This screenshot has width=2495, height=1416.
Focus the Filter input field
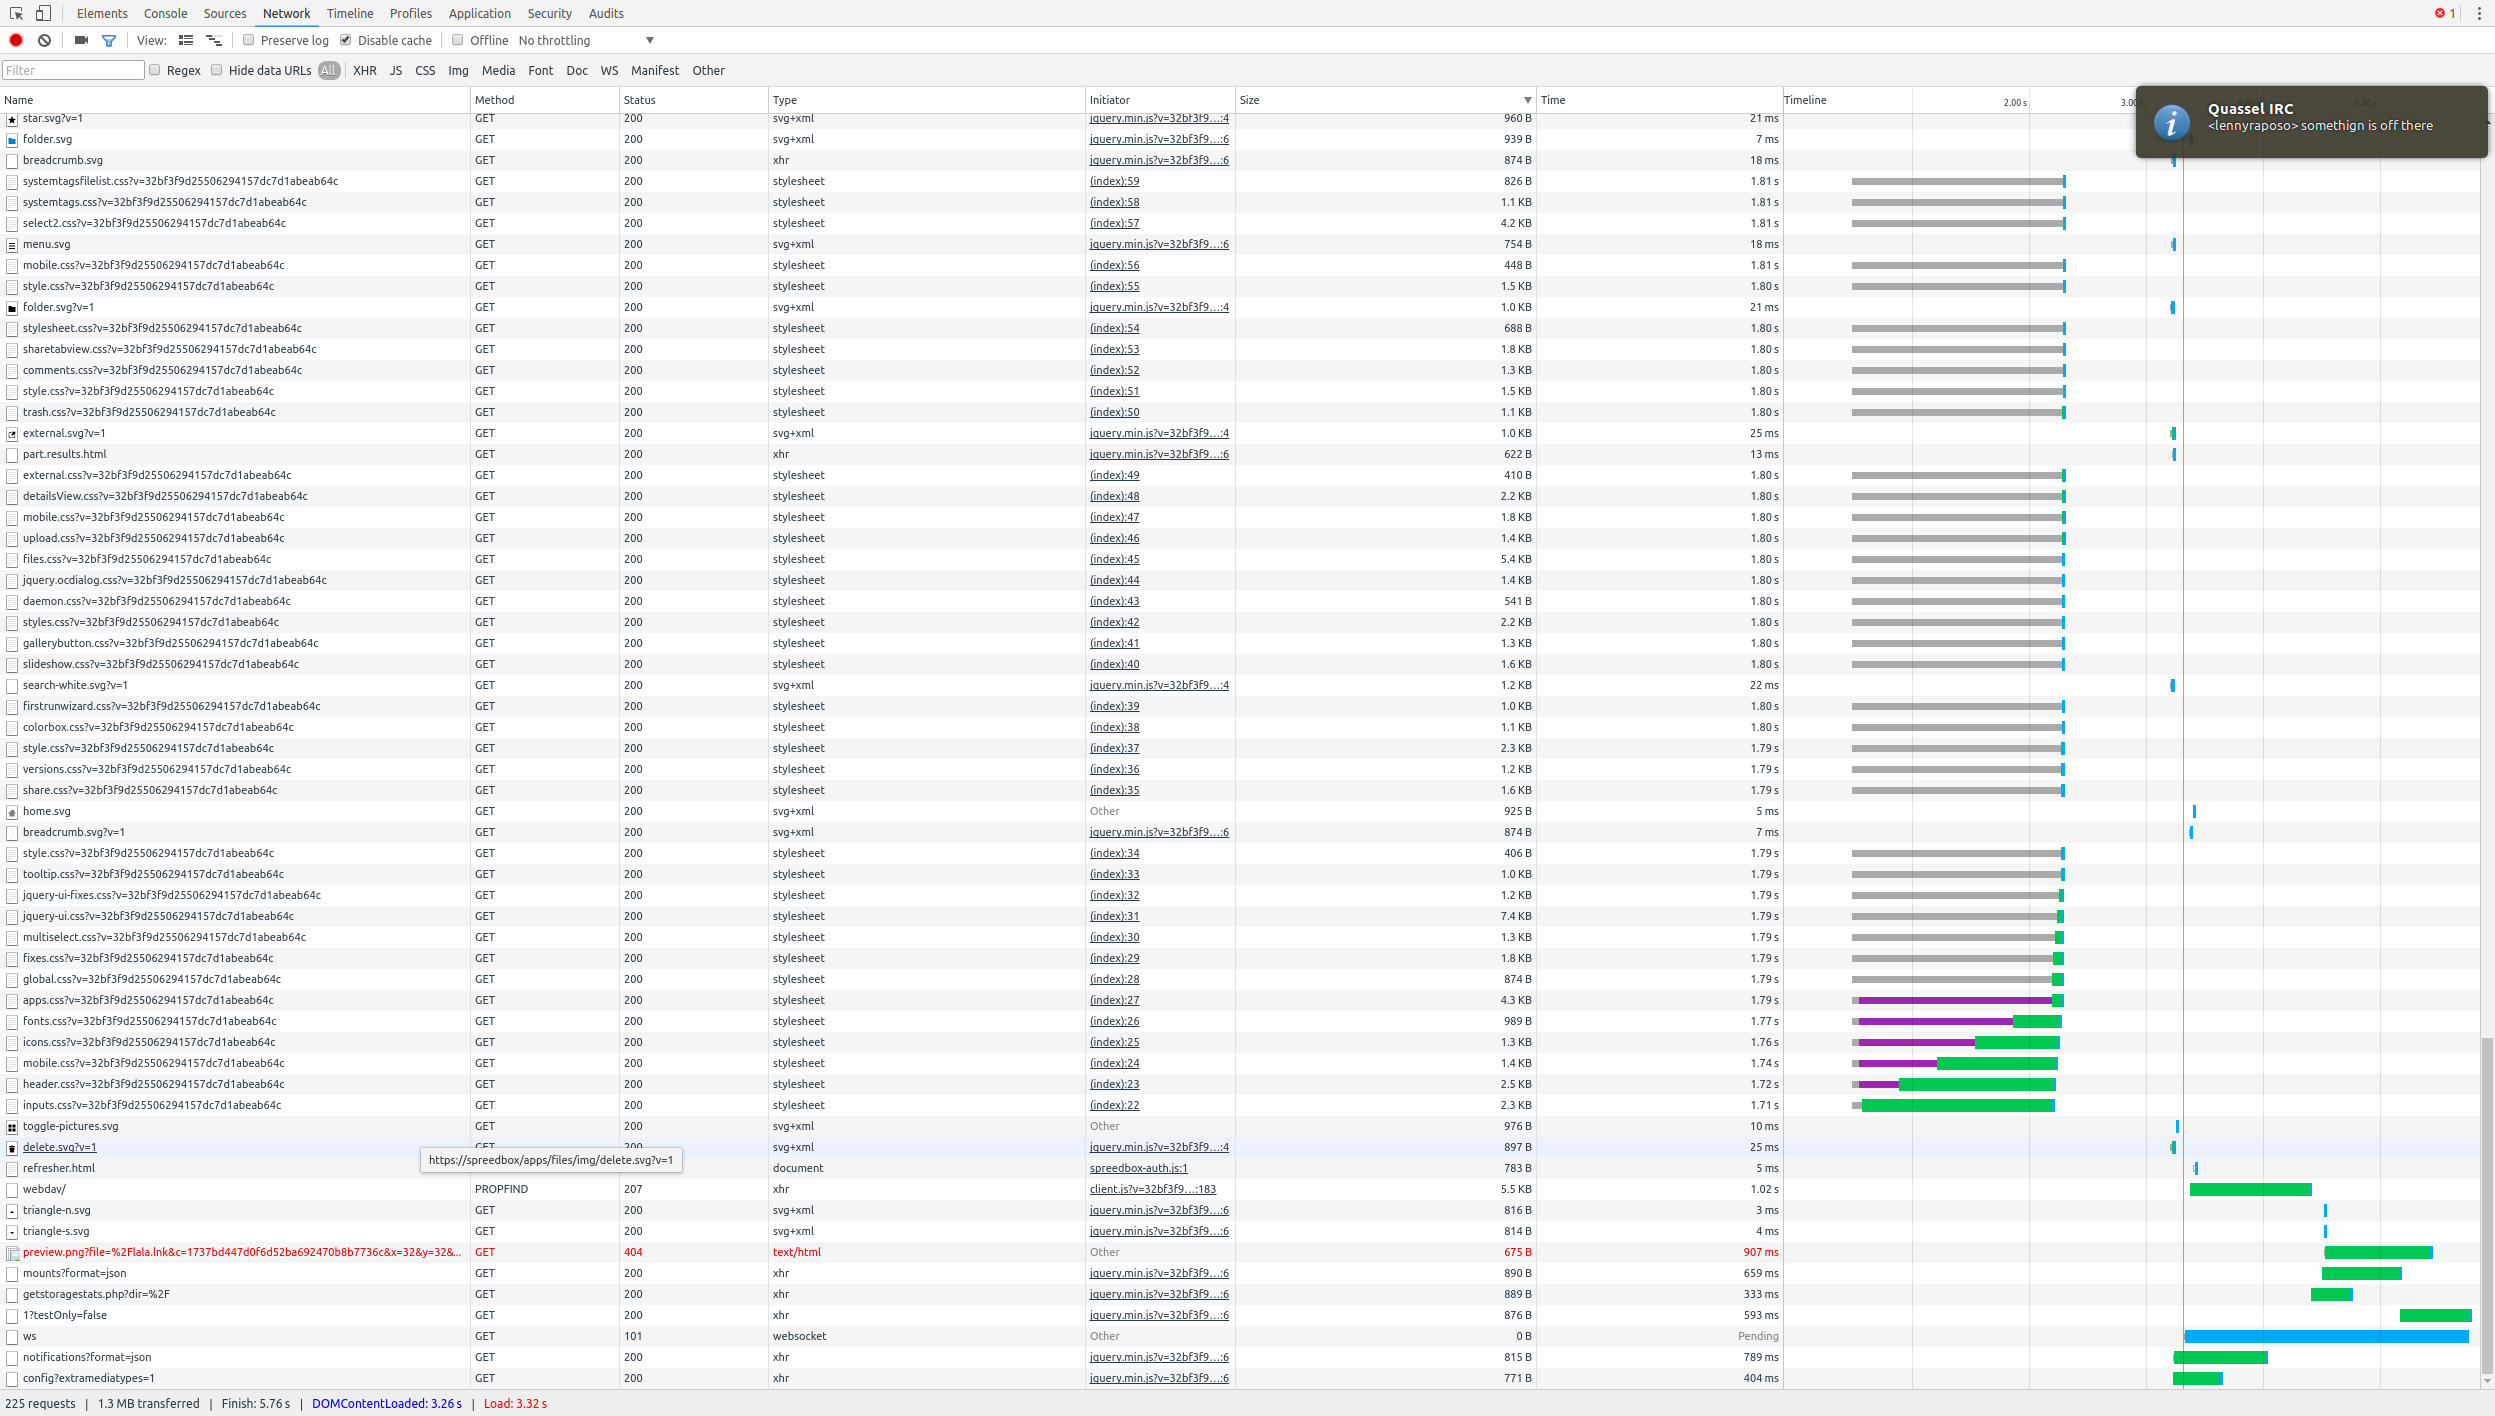[73, 70]
